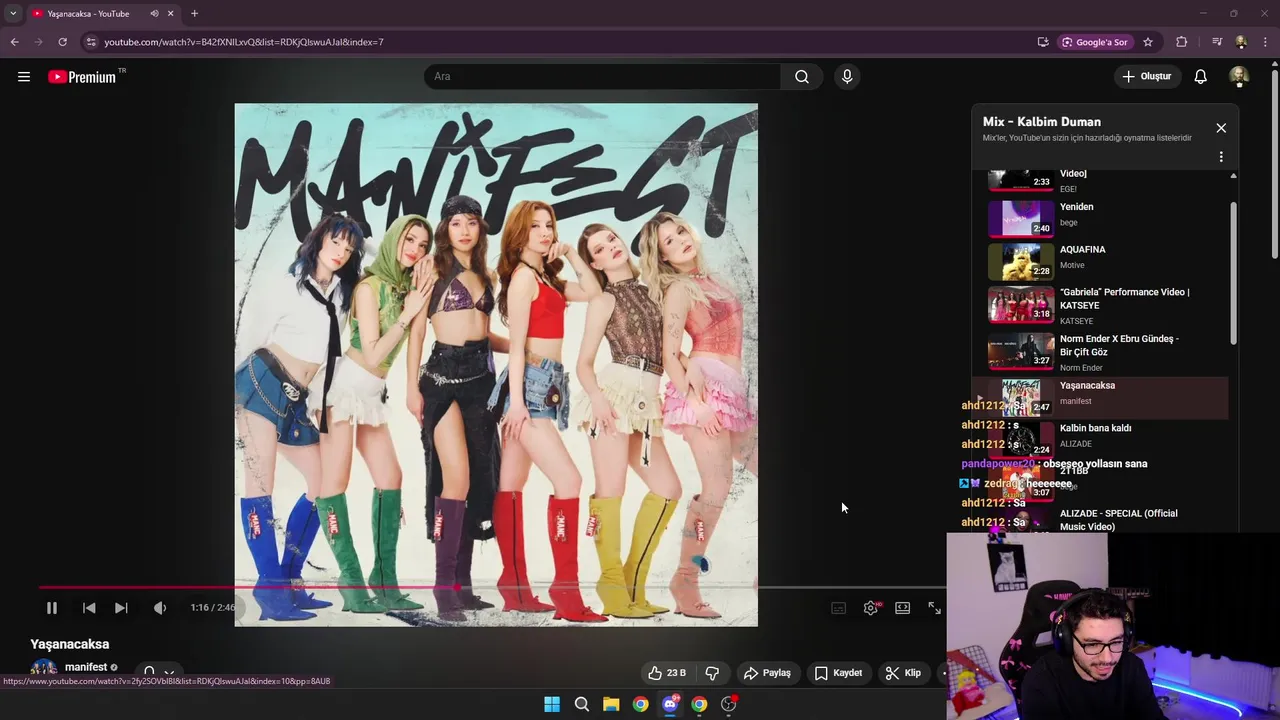Click the magnifier search button
The image size is (1280, 720).
coord(802,76)
